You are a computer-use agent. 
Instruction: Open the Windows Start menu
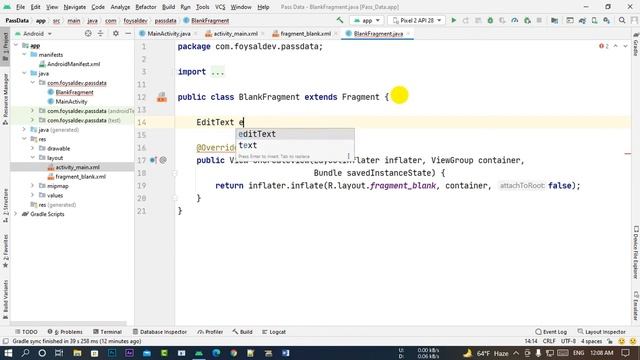(x=8, y=353)
